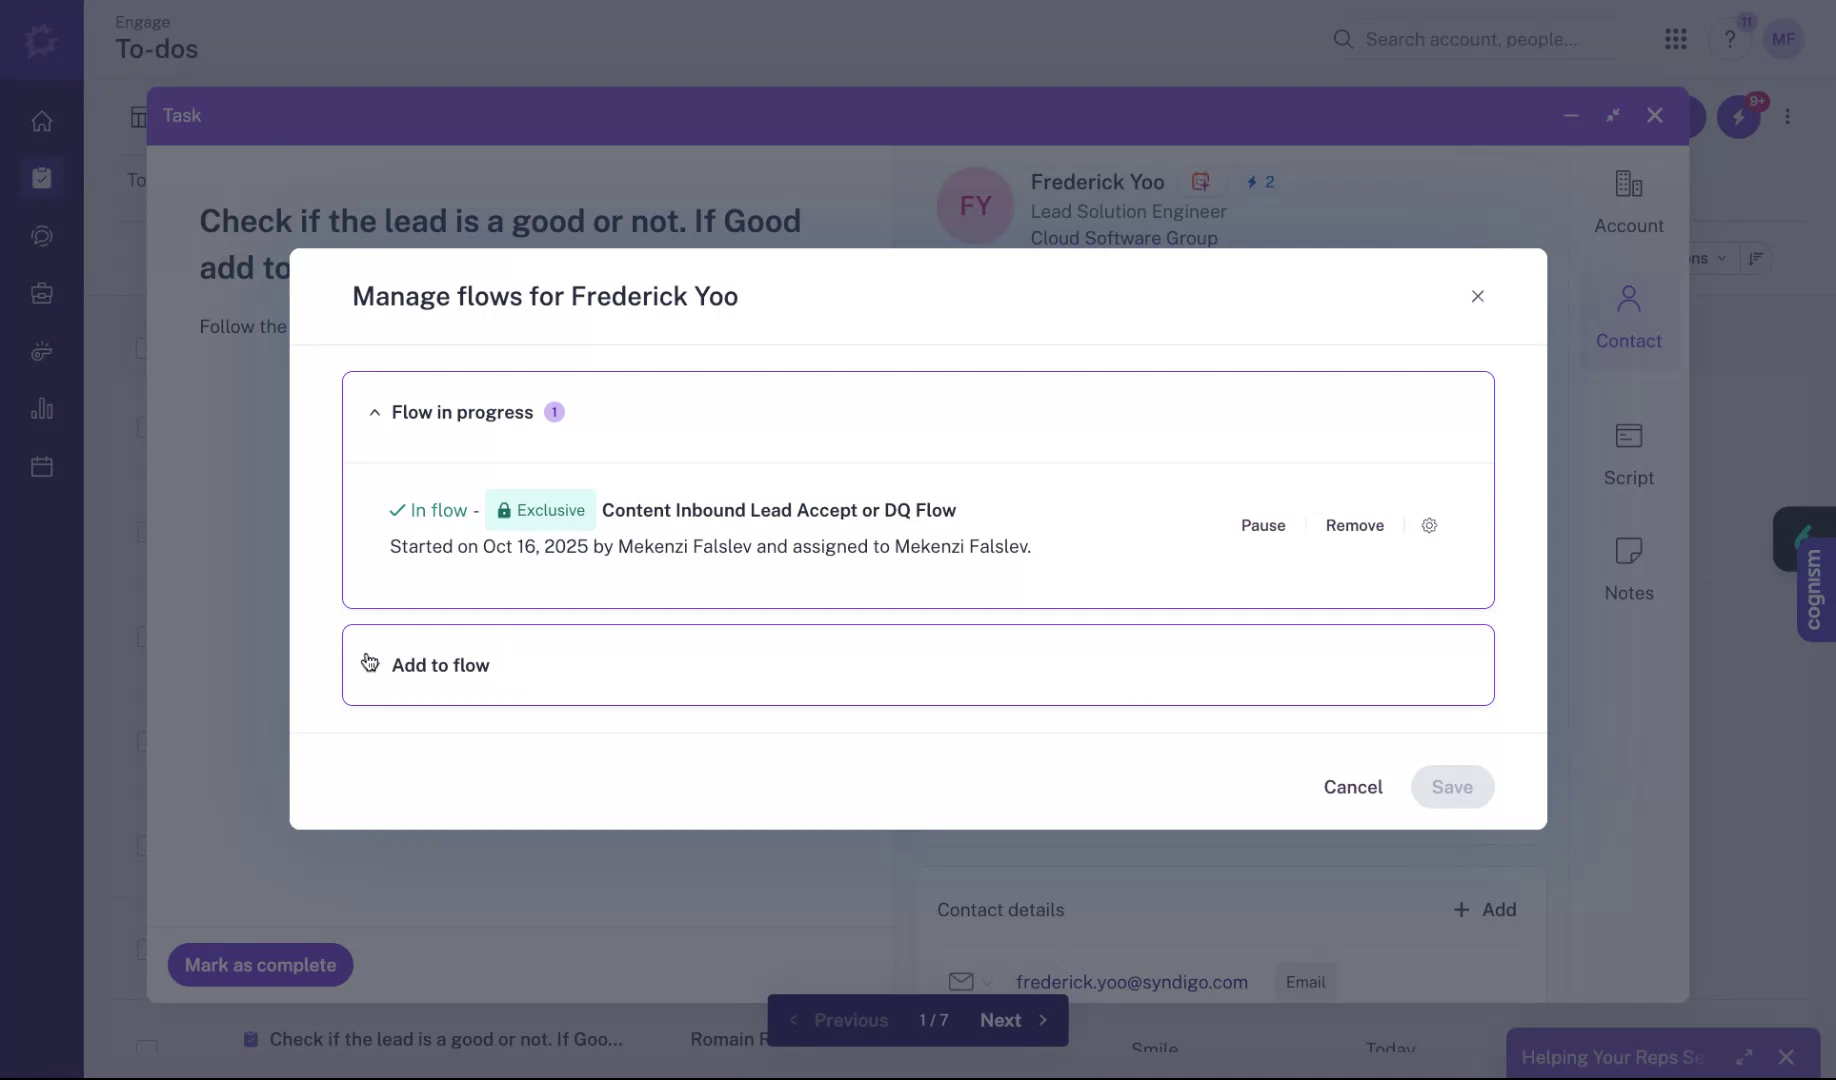
Task: Click Add to flow for Frederick Yoo
Action: (441, 664)
